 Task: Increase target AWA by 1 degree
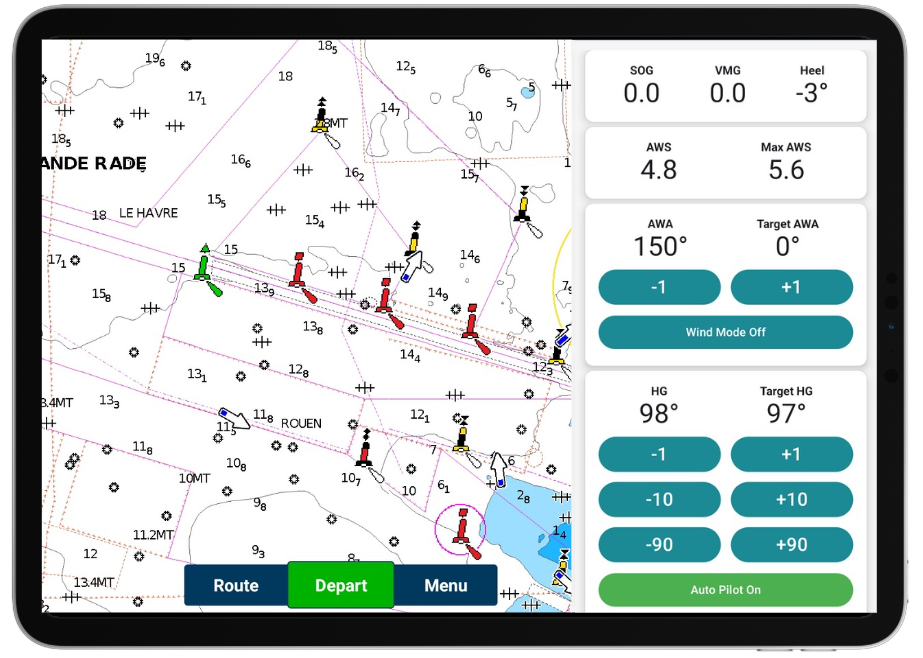[x=791, y=287]
